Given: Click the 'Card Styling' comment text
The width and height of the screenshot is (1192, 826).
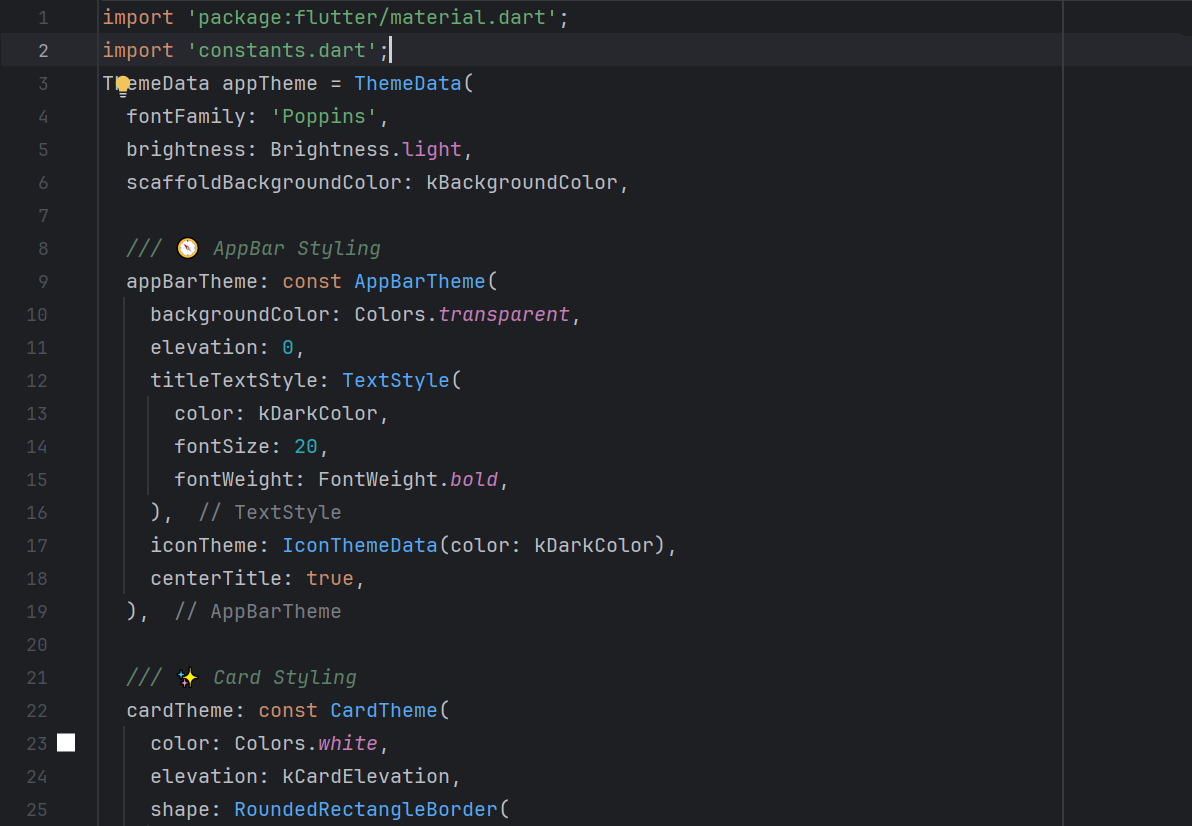Looking at the screenshot, I should tap(284, 678).
